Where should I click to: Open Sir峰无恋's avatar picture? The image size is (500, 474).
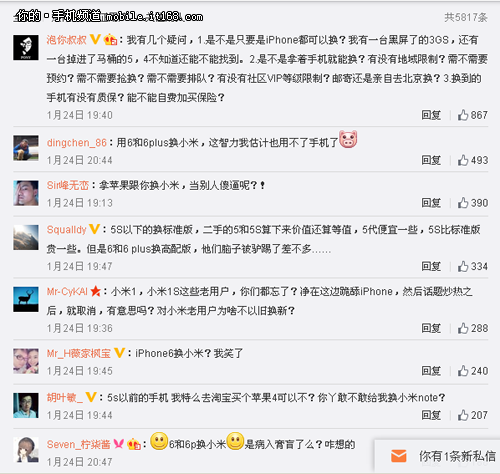click(x=26, y=193)
